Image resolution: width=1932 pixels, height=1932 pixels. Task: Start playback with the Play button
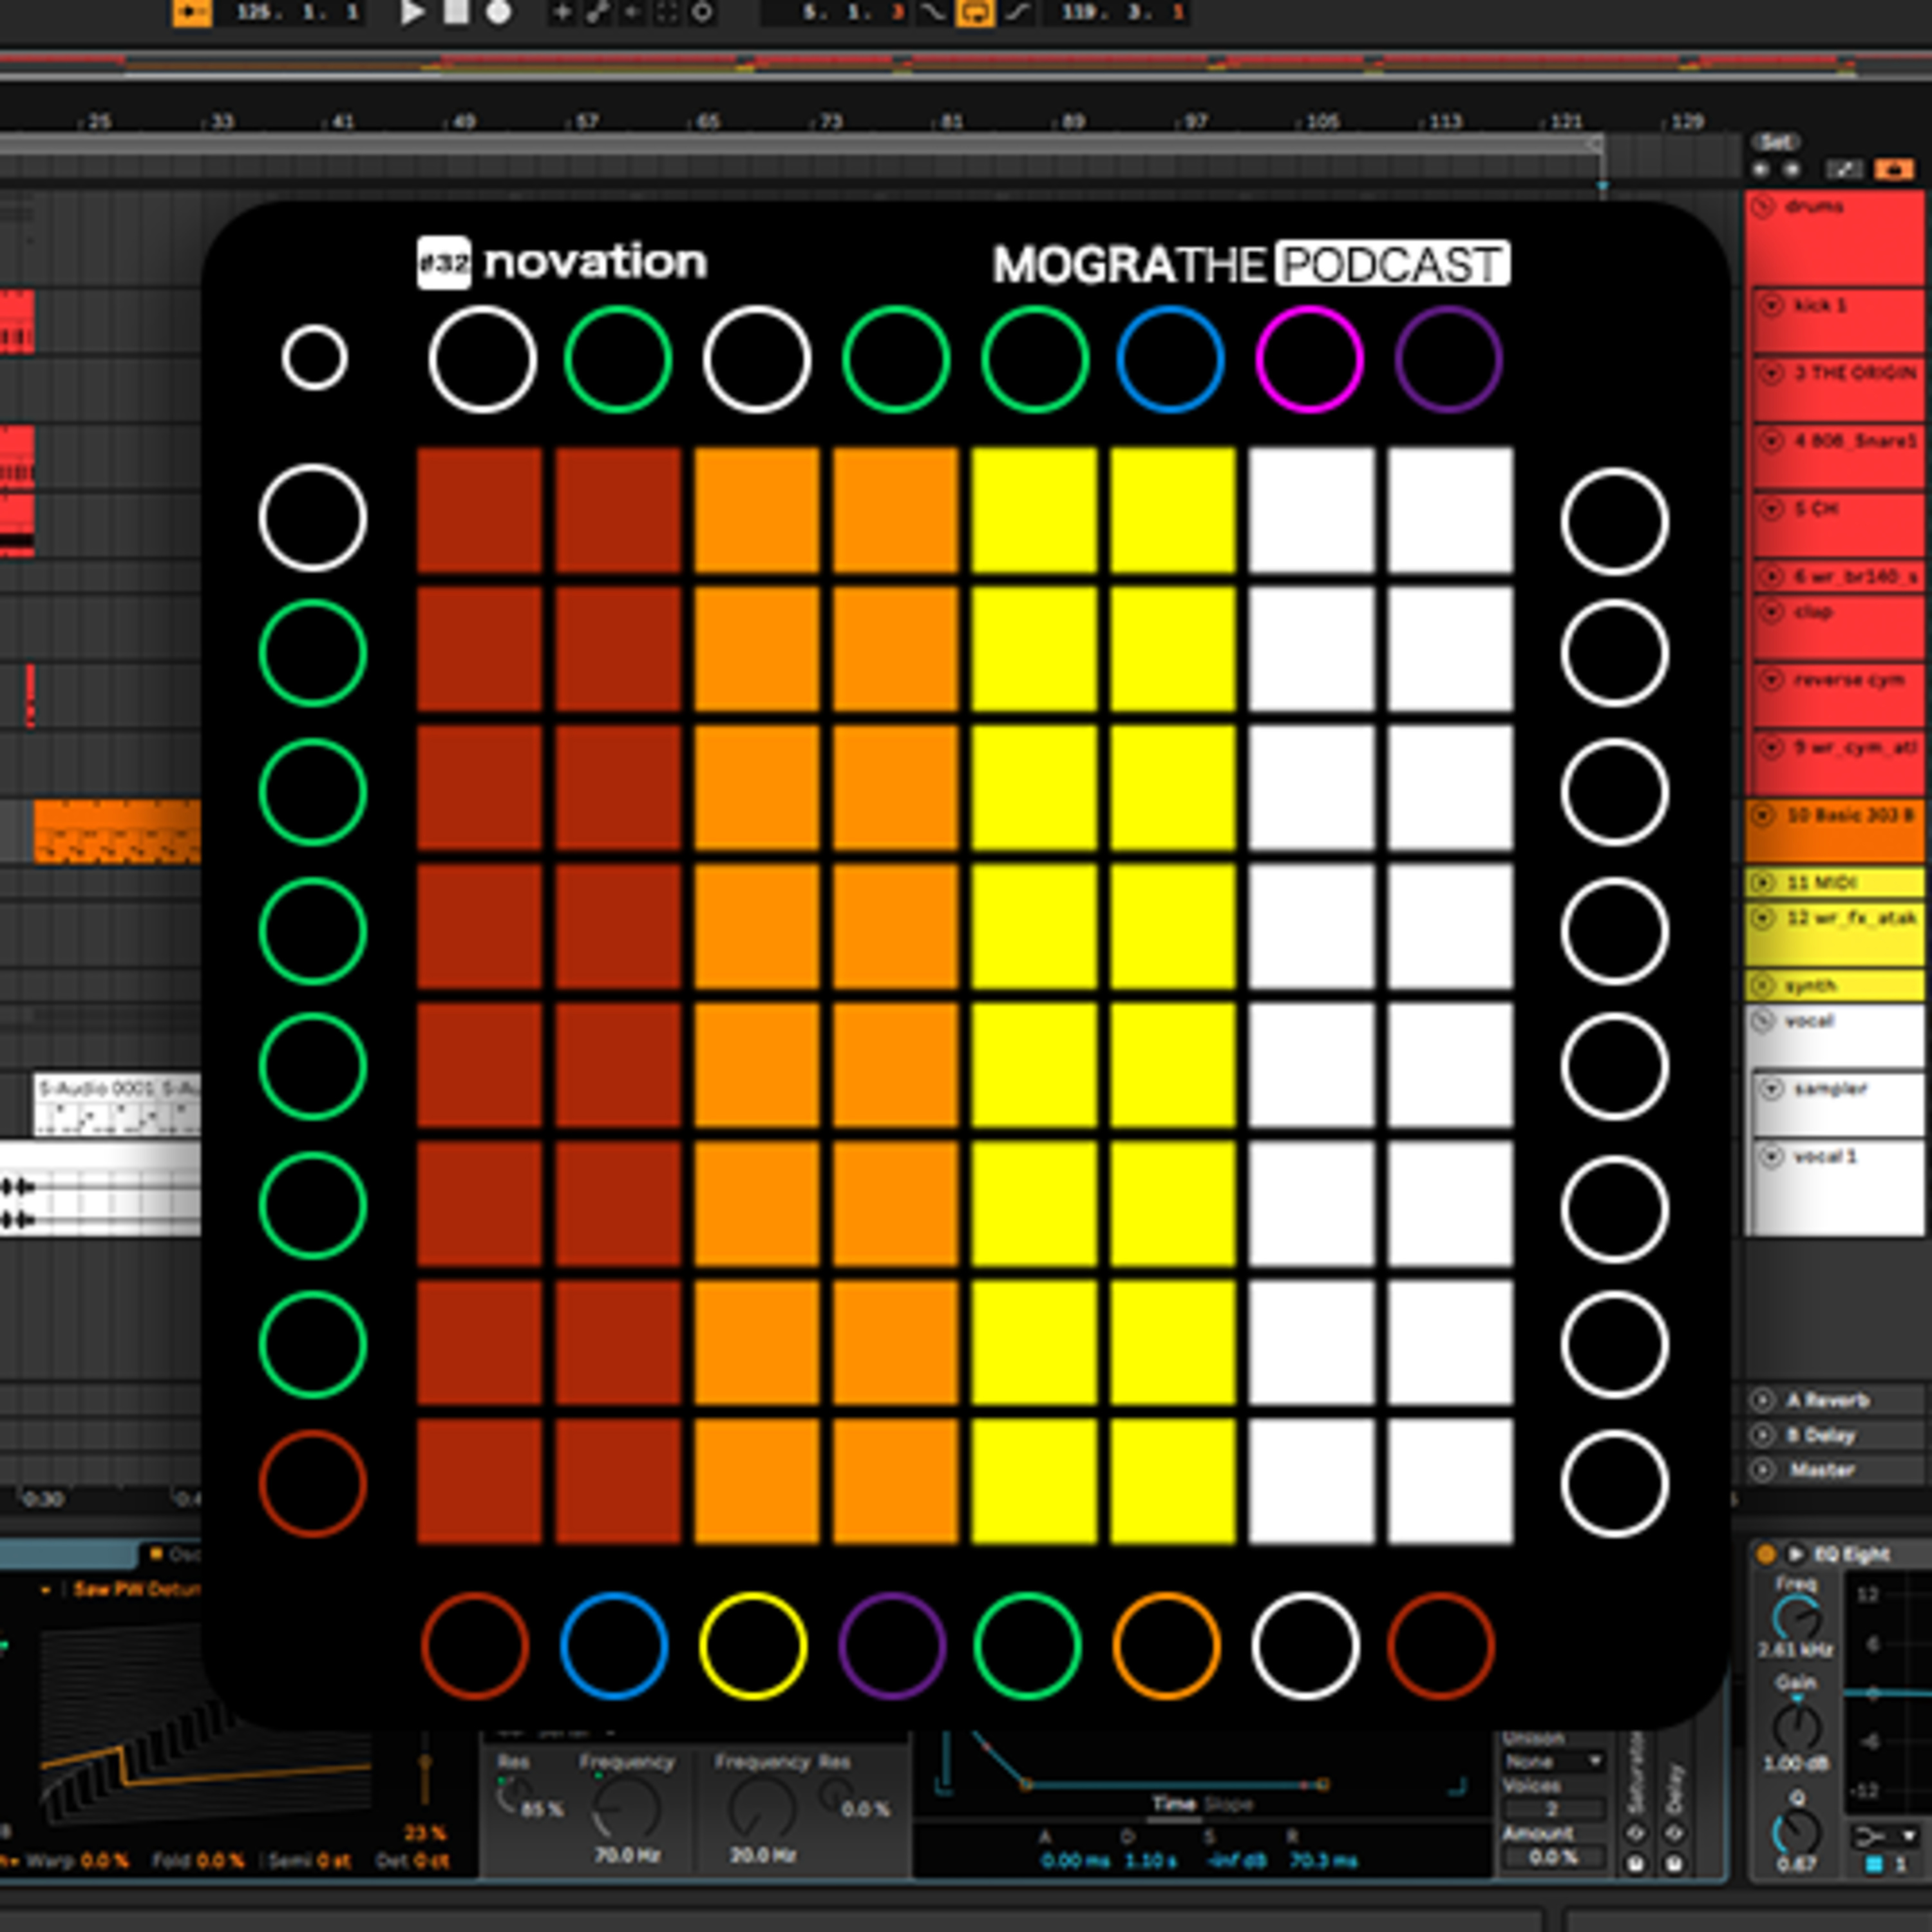tap(412, 13)
